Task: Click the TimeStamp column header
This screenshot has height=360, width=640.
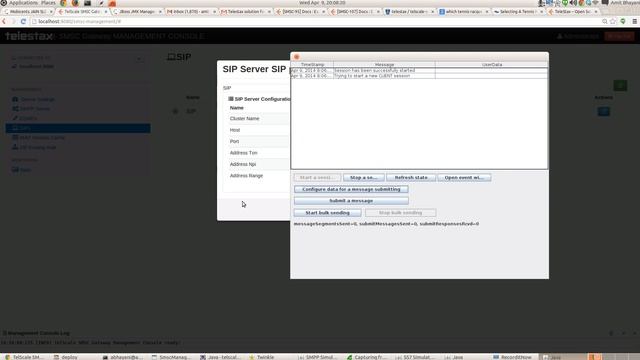Action: coord(312,64)
